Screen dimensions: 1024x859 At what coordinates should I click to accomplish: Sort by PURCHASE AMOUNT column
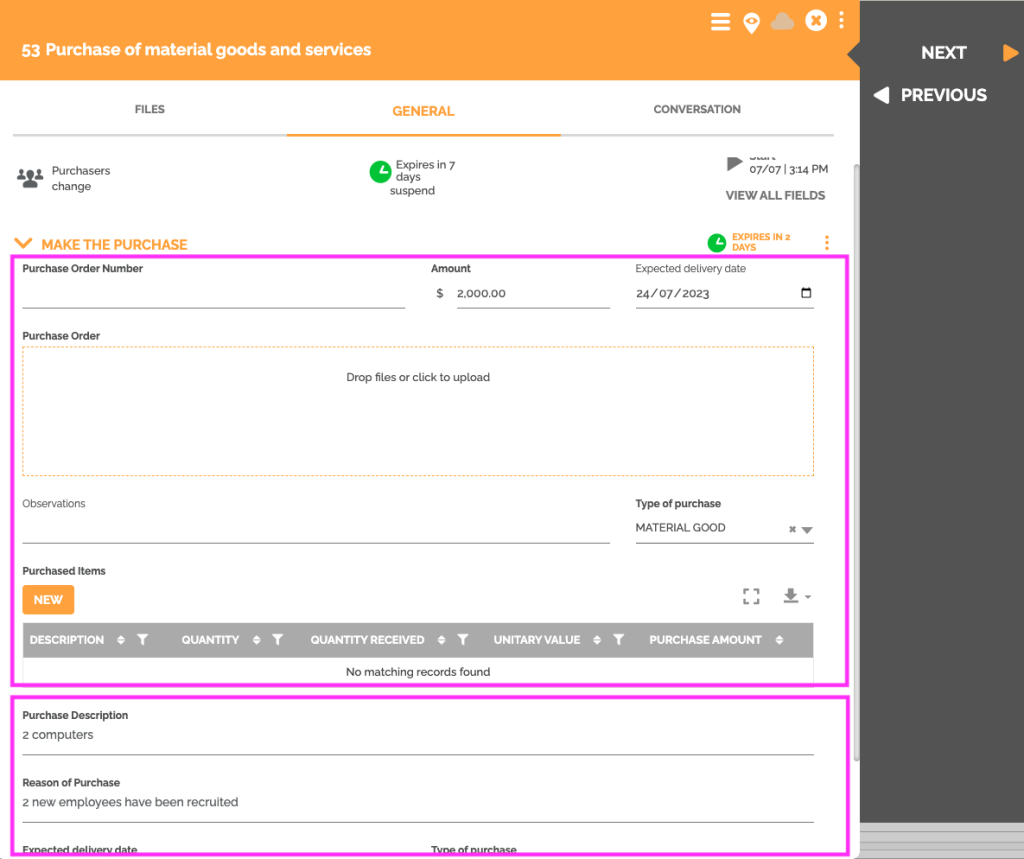click(779, 639)
